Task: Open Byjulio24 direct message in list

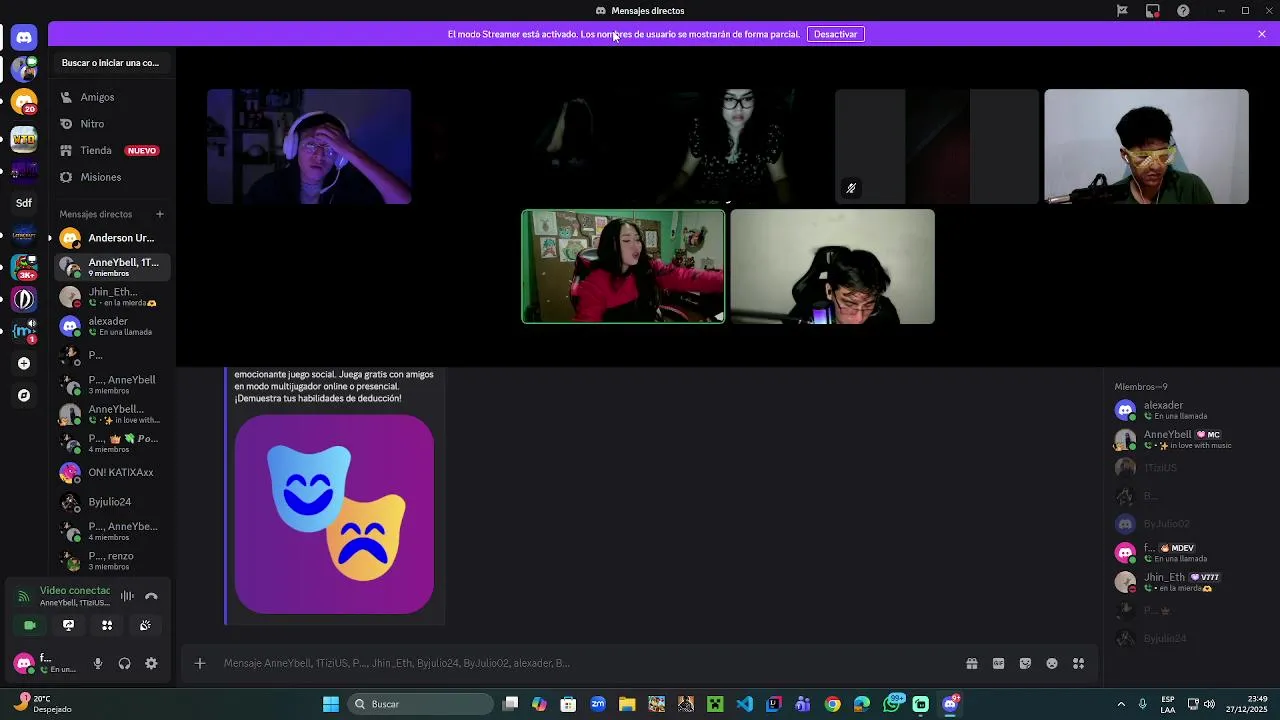Action: click(112, 502)
